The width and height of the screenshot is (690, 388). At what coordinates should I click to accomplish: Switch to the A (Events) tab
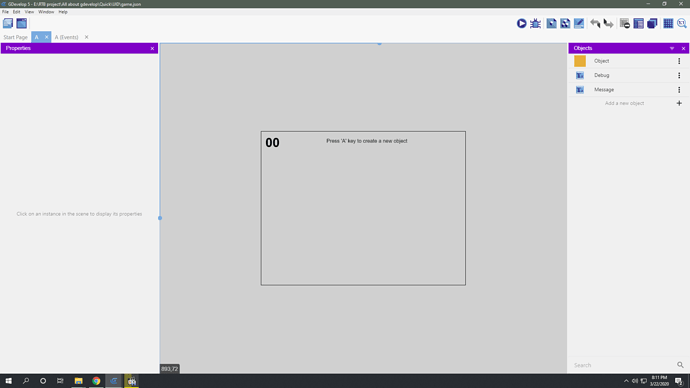click(66, 37)
